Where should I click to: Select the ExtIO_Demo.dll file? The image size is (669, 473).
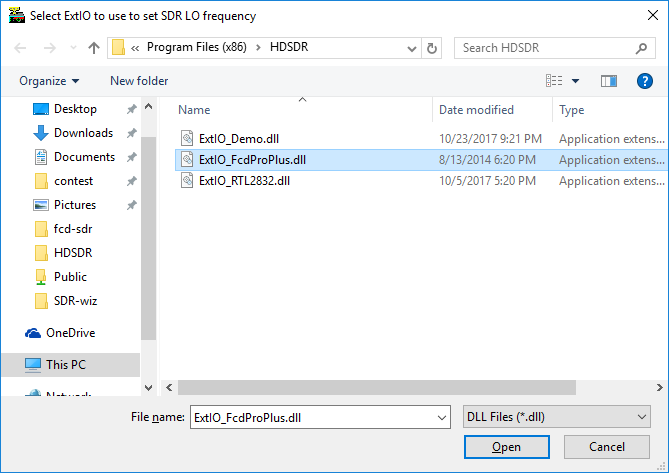pyautogui.click(x=239, y=139)
